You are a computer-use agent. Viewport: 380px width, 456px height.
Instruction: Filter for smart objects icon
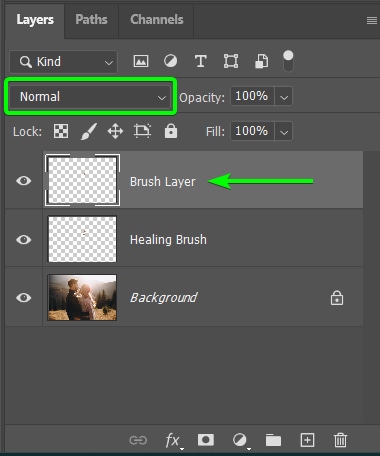pos(262,61)
